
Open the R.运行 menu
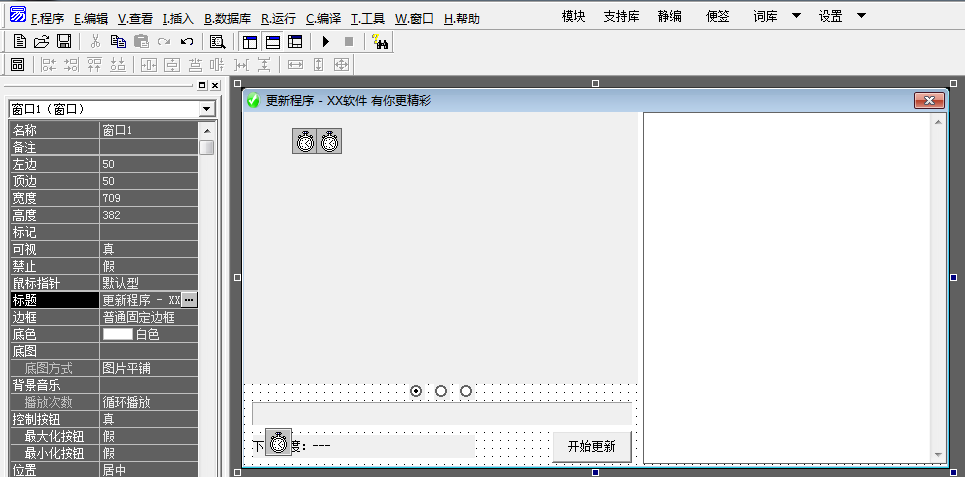coord(279,19)
